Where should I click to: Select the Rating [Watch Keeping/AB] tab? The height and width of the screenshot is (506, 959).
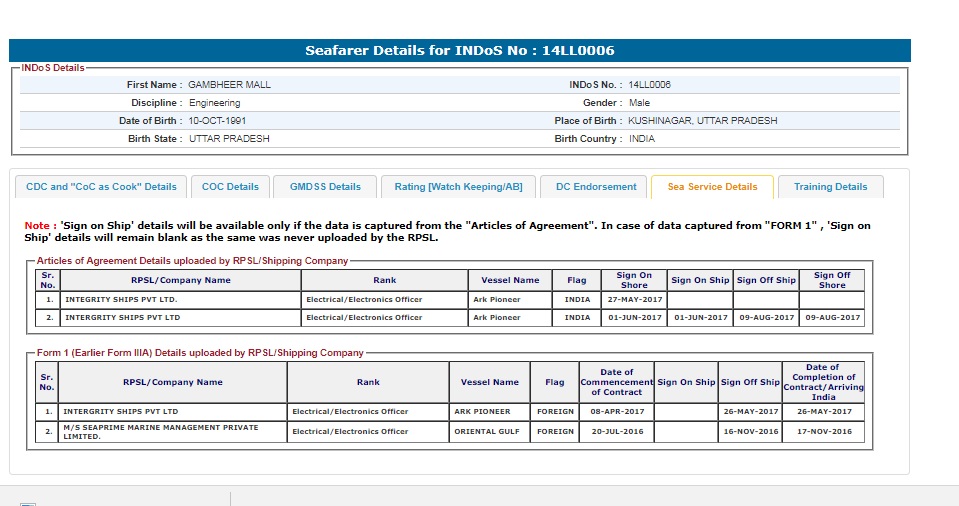pyautogui.click(x=458, y=187)
